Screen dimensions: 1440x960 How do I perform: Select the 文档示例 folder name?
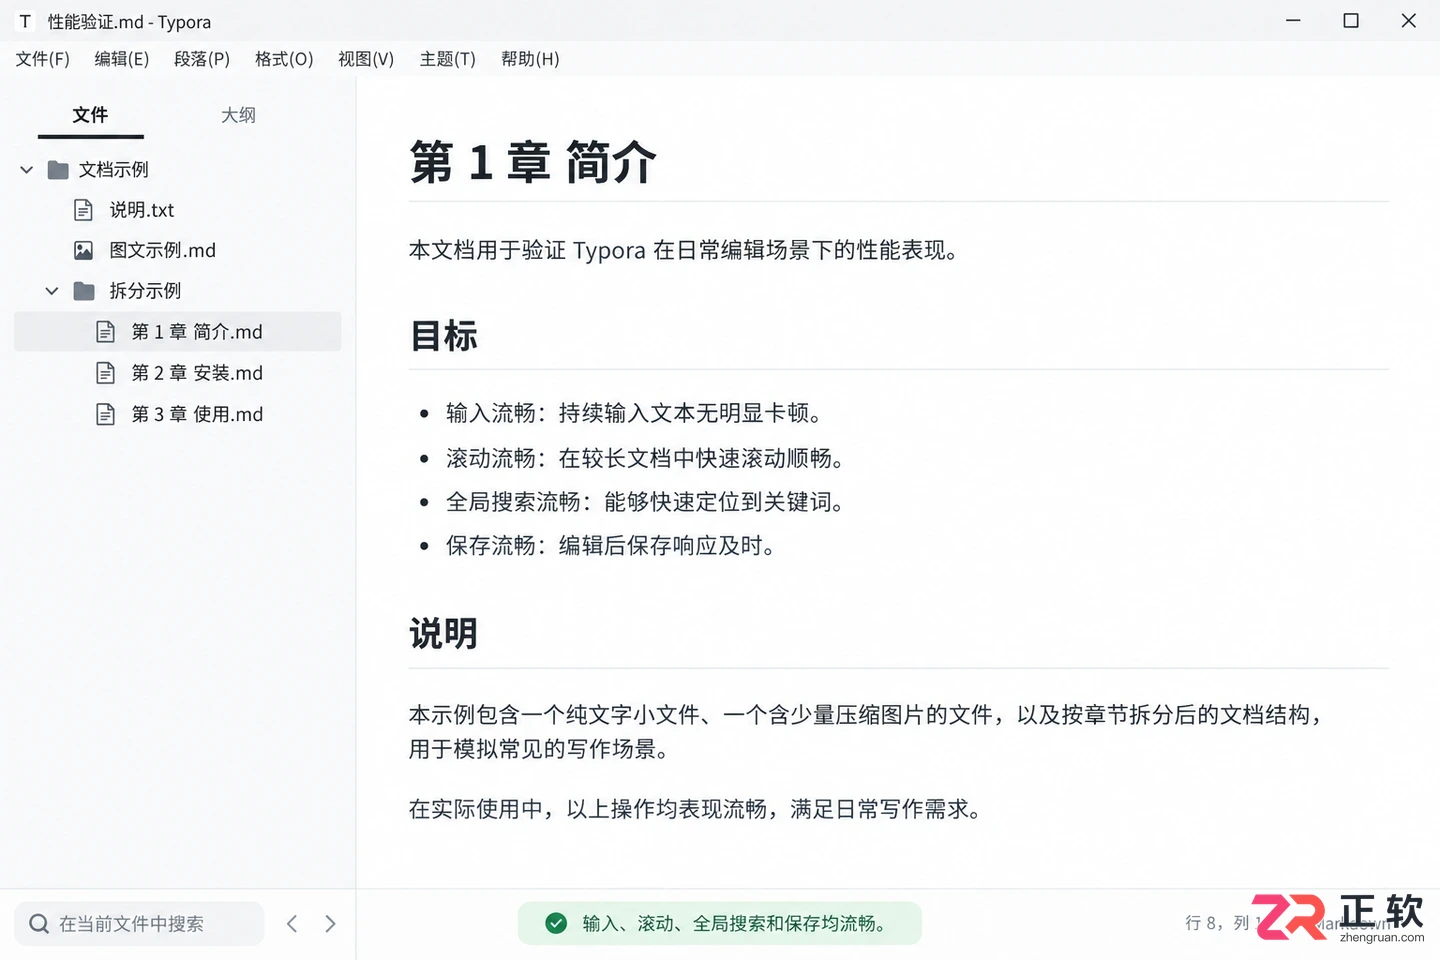[114, 170]
